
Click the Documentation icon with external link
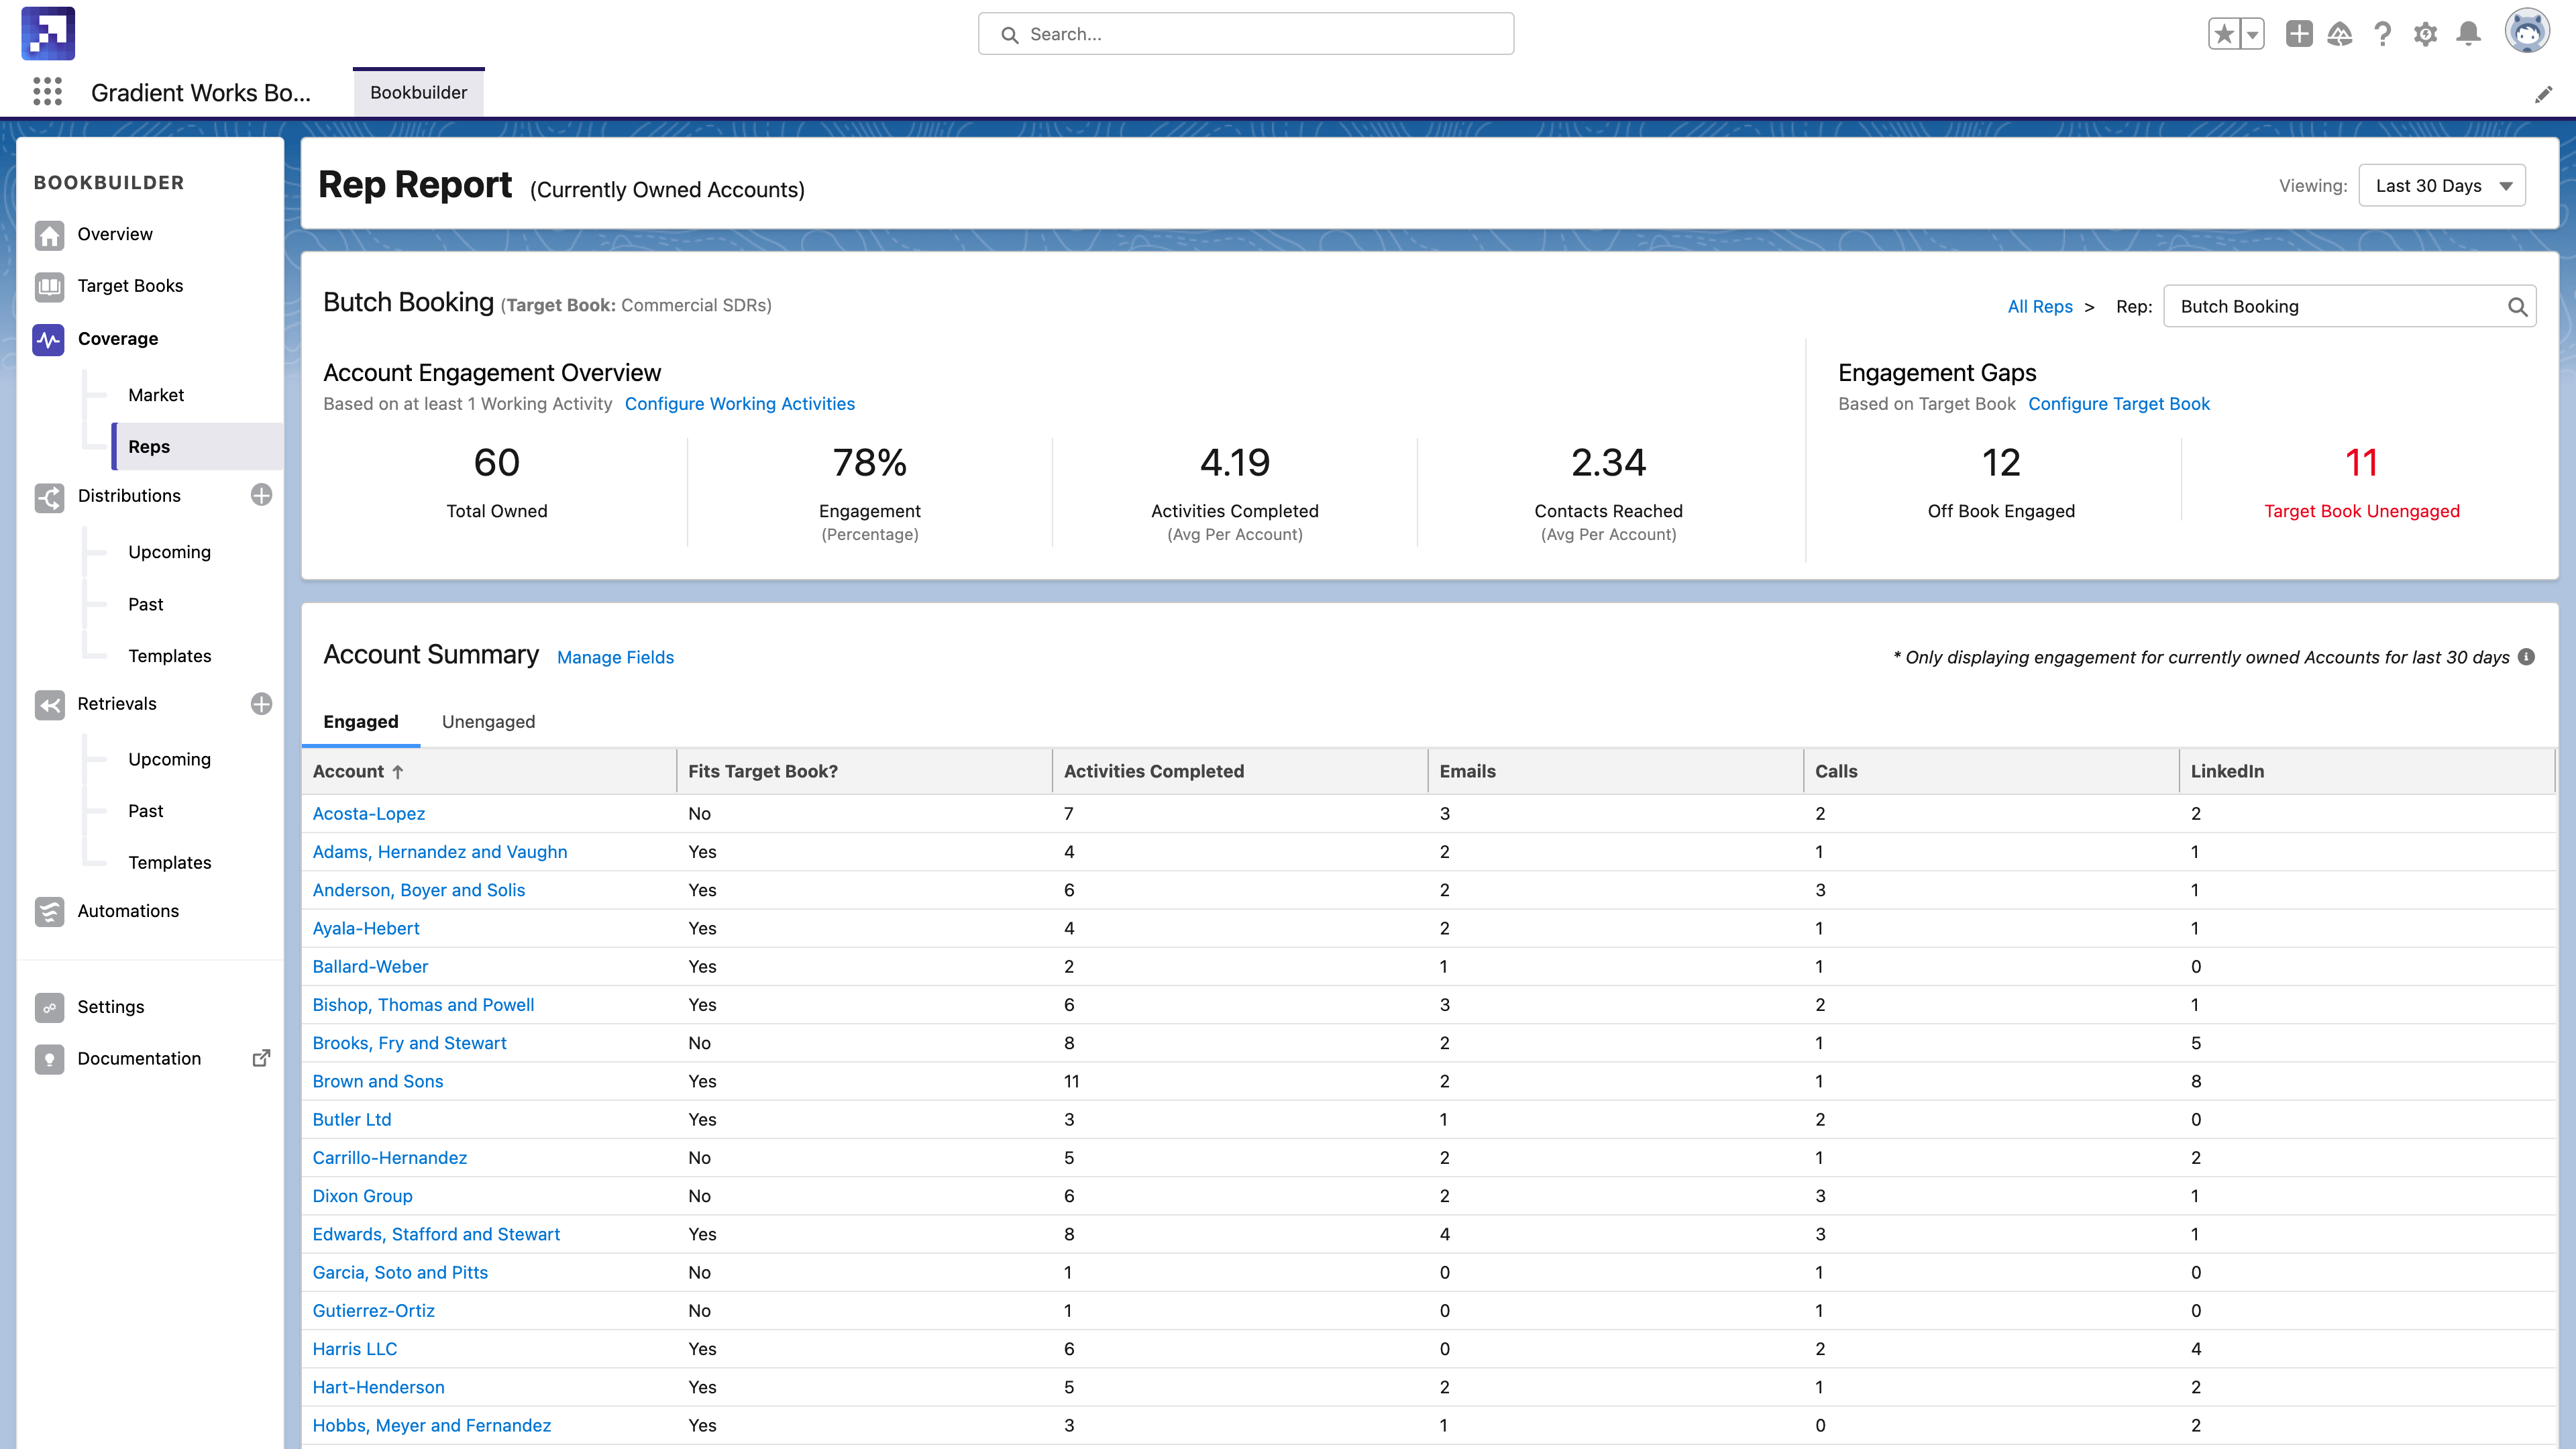(x=262, y=1058)
